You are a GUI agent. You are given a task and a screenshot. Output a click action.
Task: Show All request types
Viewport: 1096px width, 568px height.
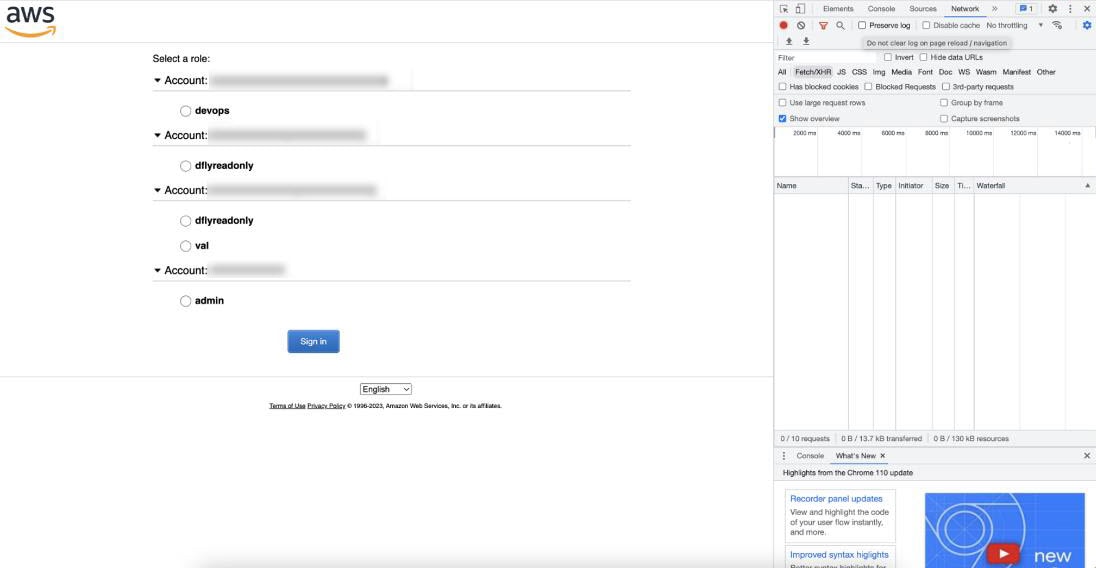click(x=782, y=72)
